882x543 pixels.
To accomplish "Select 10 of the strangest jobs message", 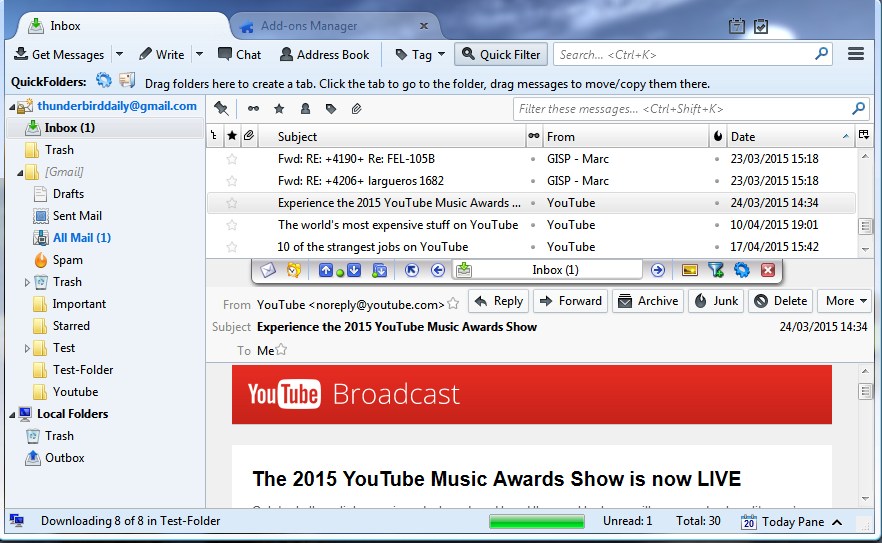I will (531, 247).
